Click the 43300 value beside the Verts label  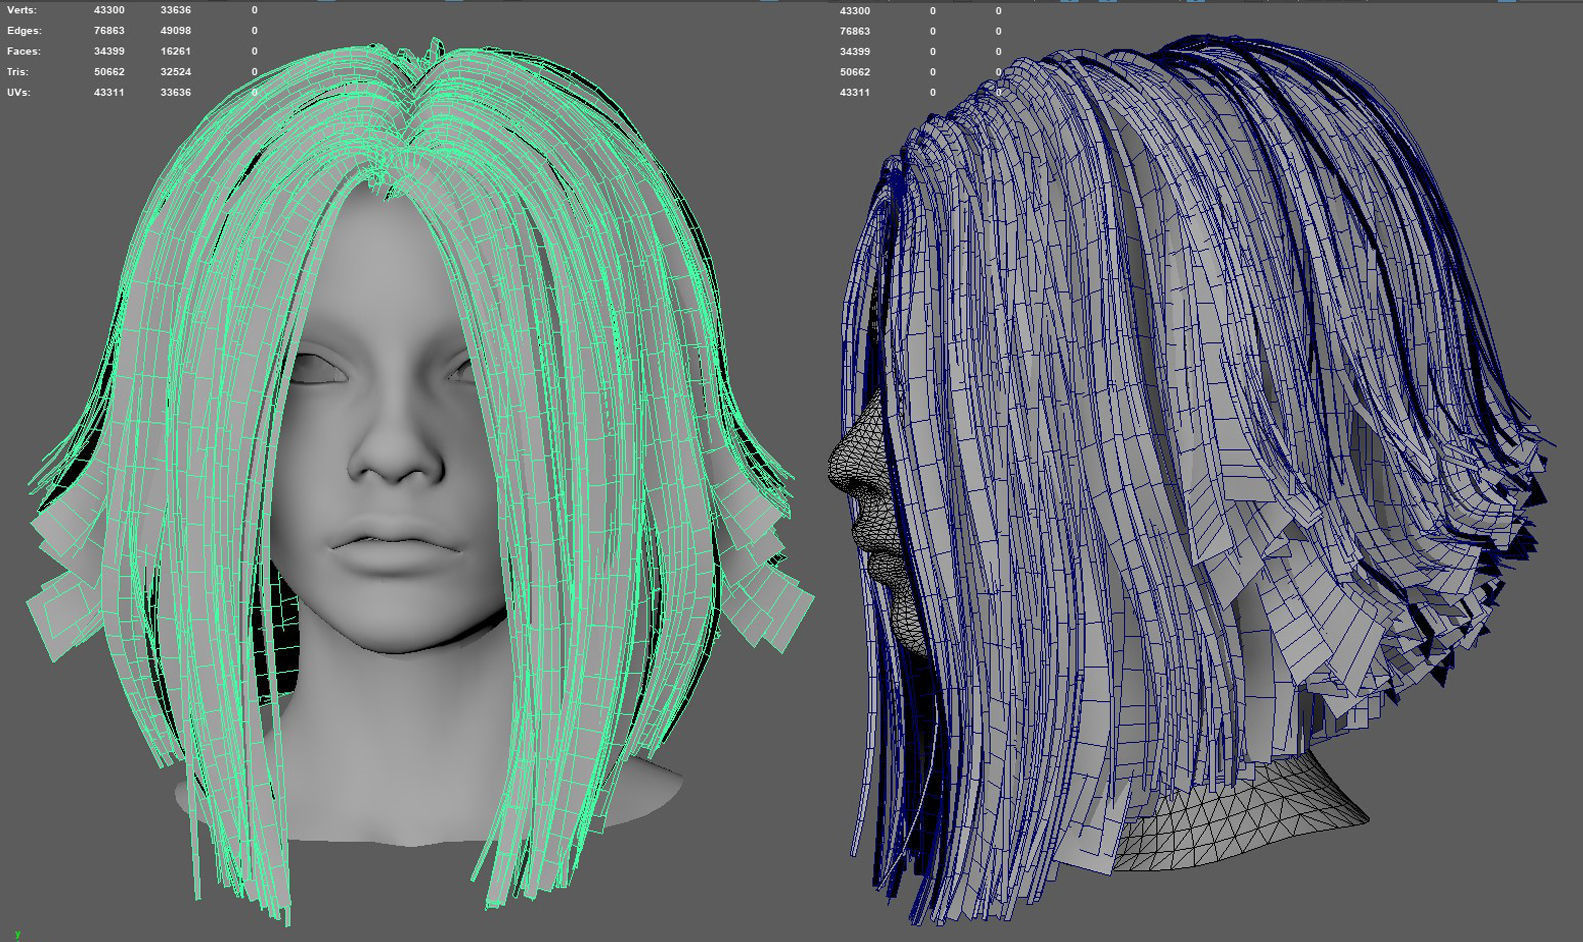109,10
